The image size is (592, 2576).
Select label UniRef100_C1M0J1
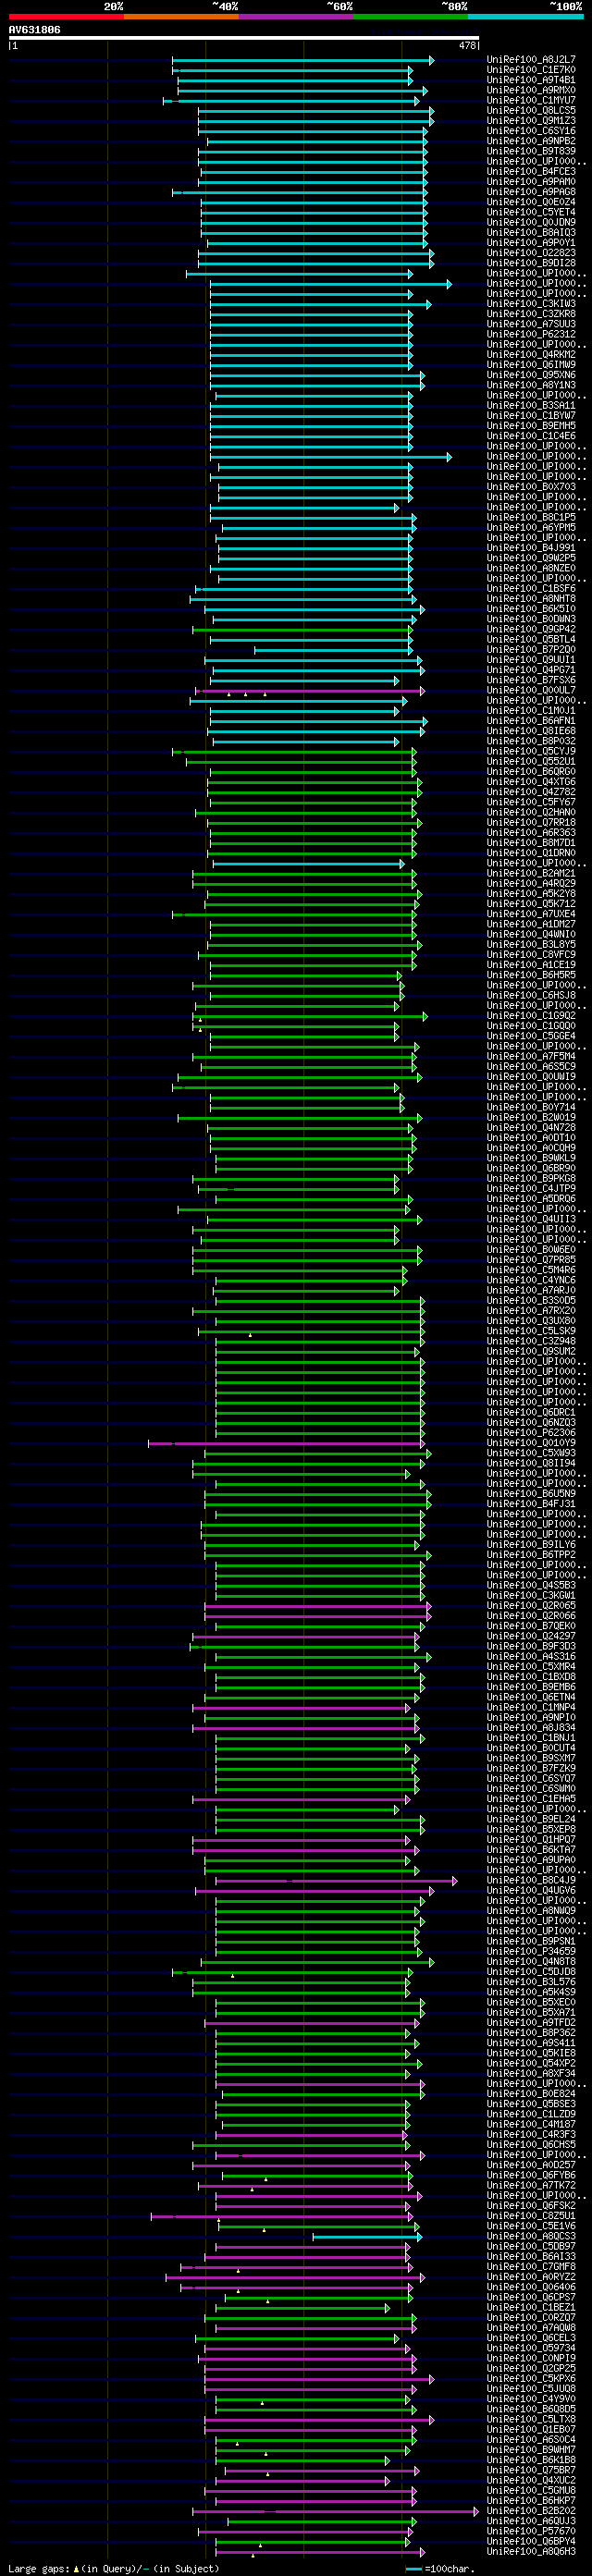click(531, 711)
